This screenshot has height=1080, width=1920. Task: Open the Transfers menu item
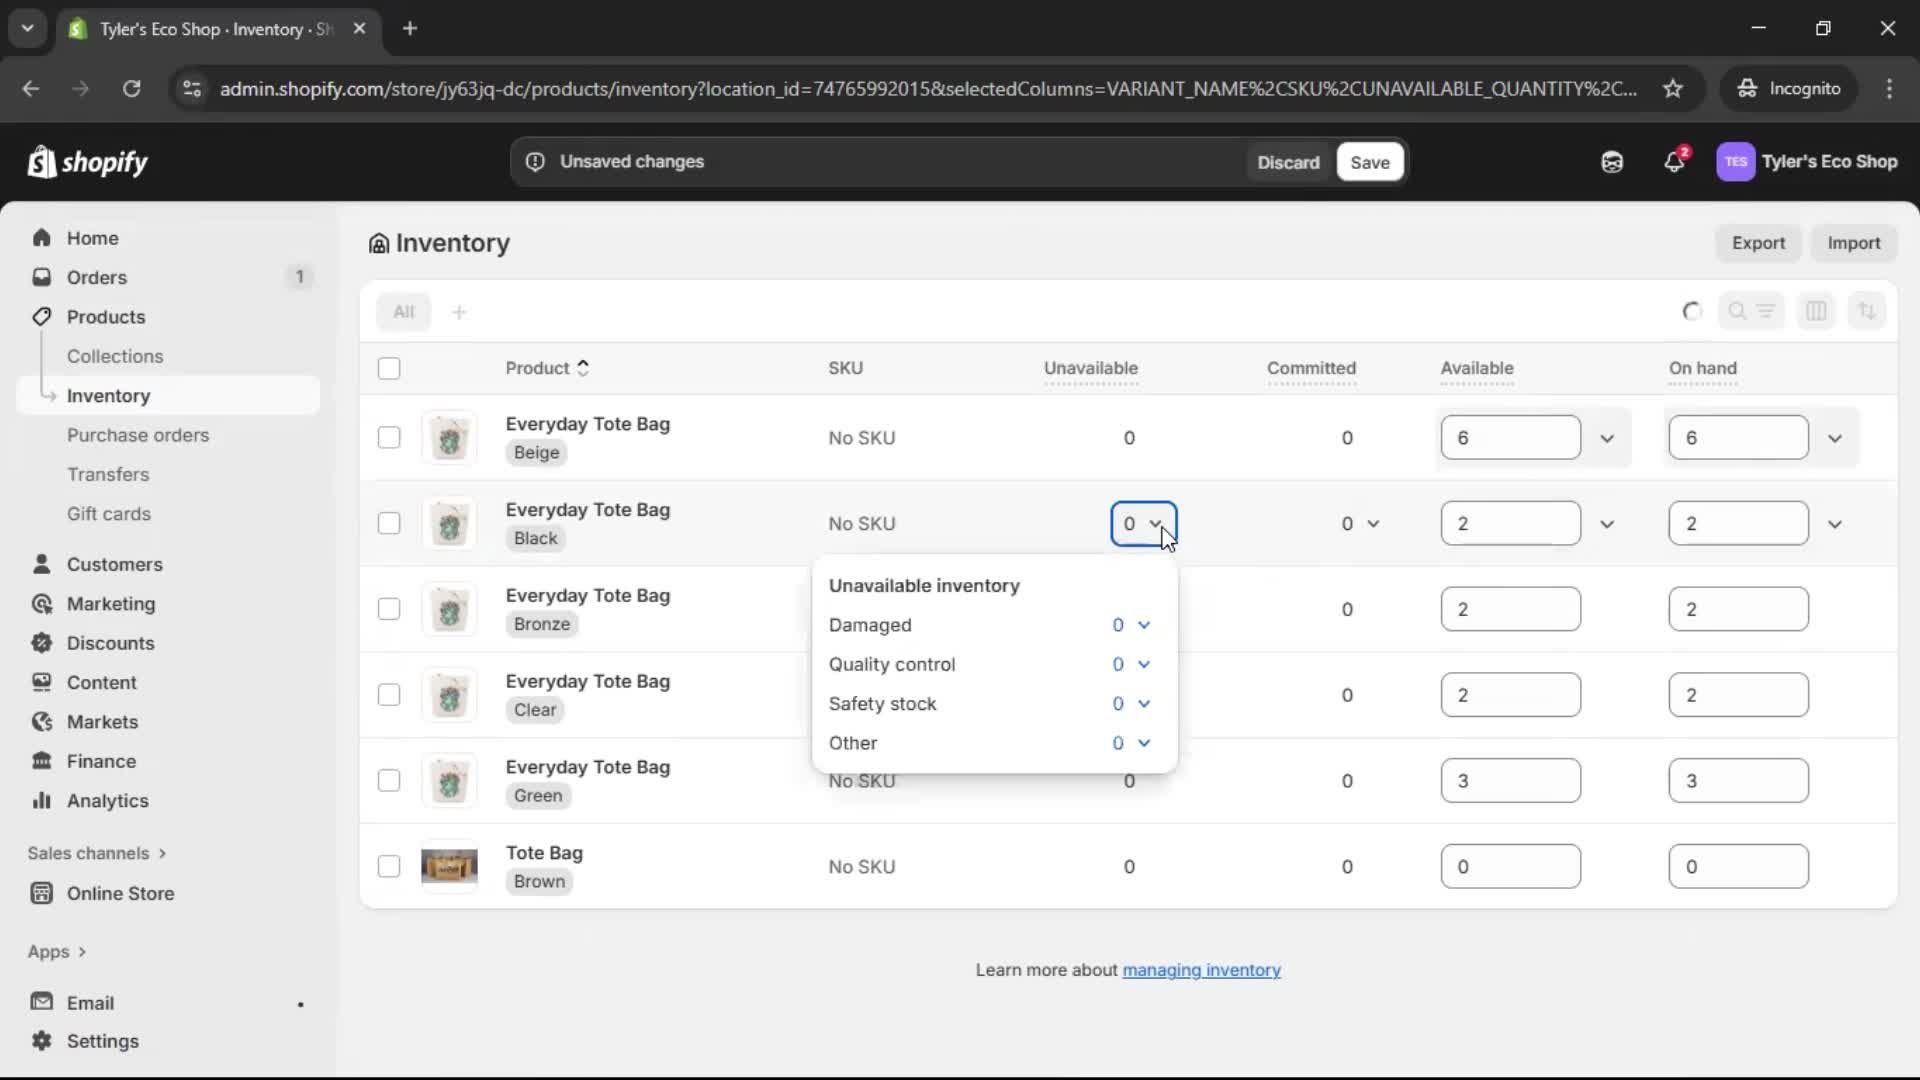(x=109, y=474)
